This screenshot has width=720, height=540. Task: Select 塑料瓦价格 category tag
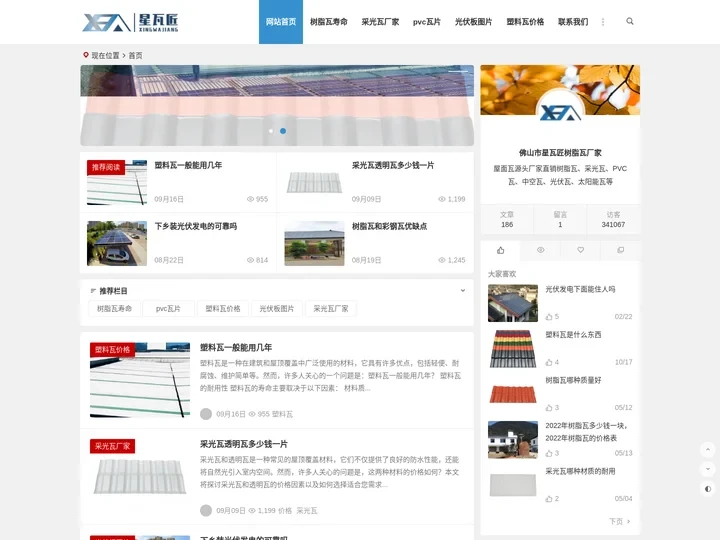point(223,309)
